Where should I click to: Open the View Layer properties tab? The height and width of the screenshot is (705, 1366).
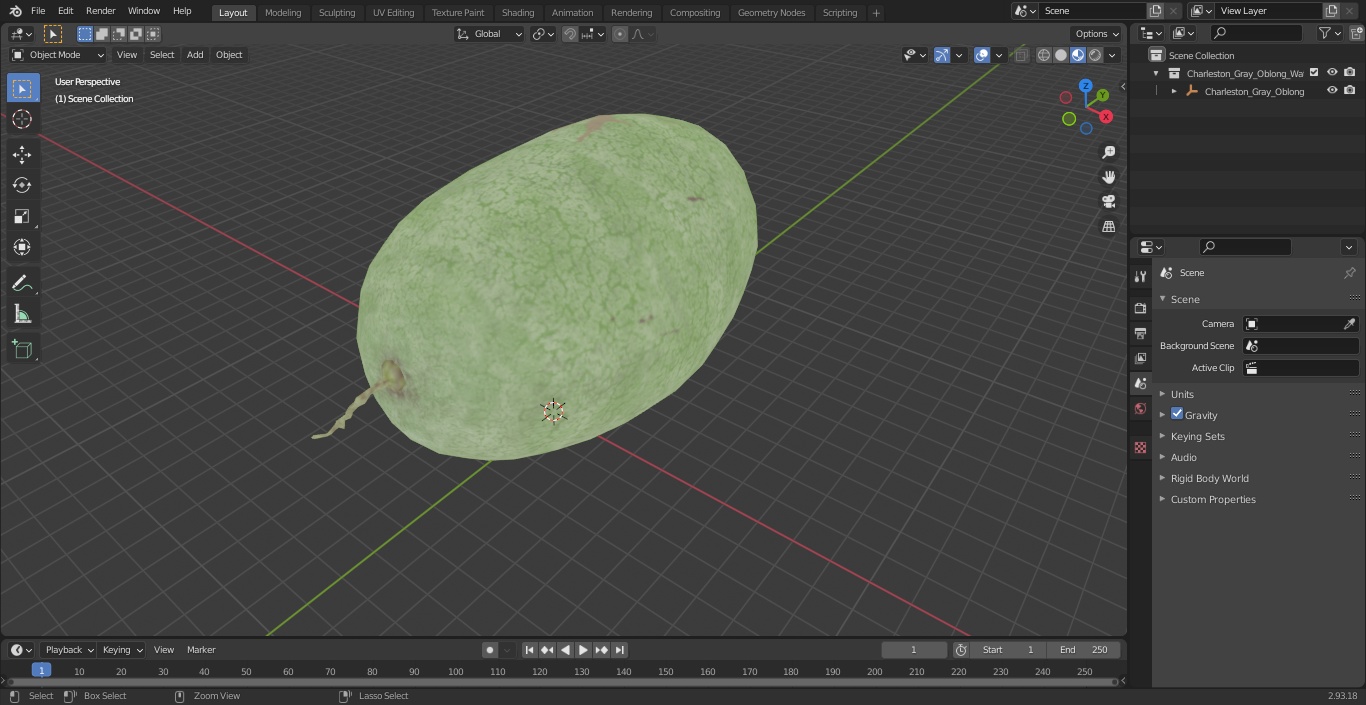coord(1140,358)
